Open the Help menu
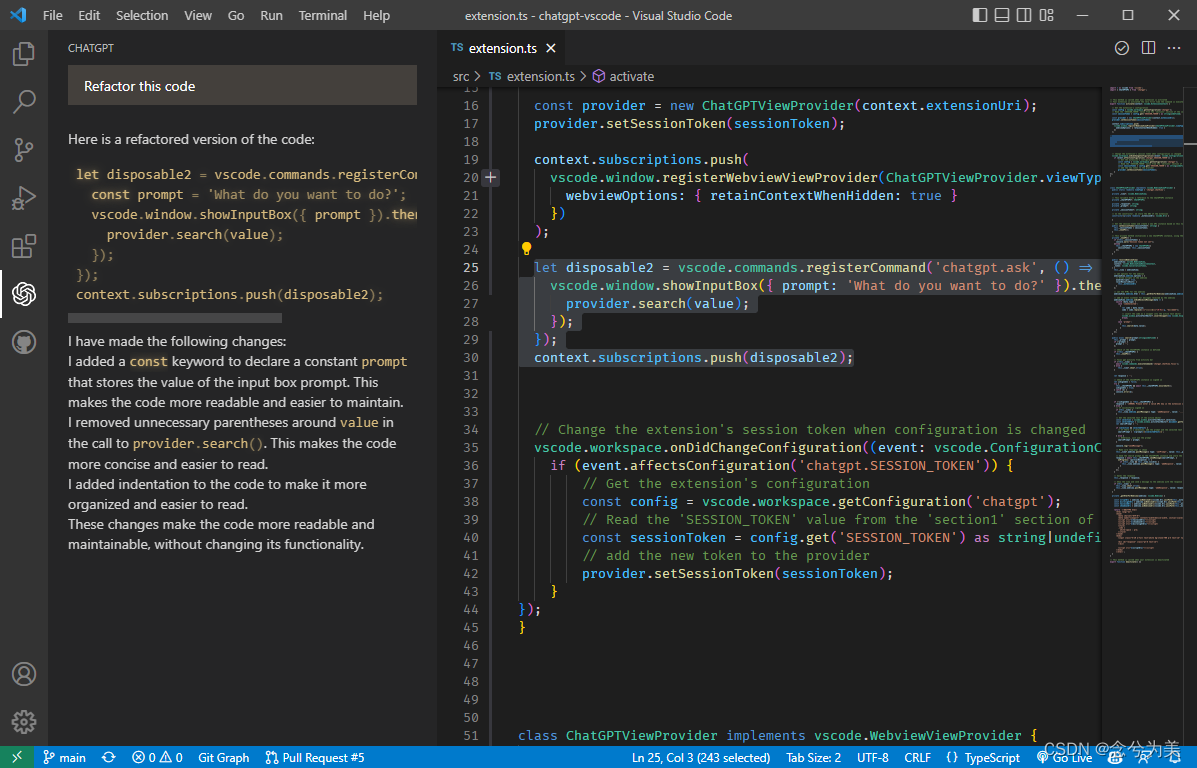This screenshot has height=768, width=1197. pos(376,15)
